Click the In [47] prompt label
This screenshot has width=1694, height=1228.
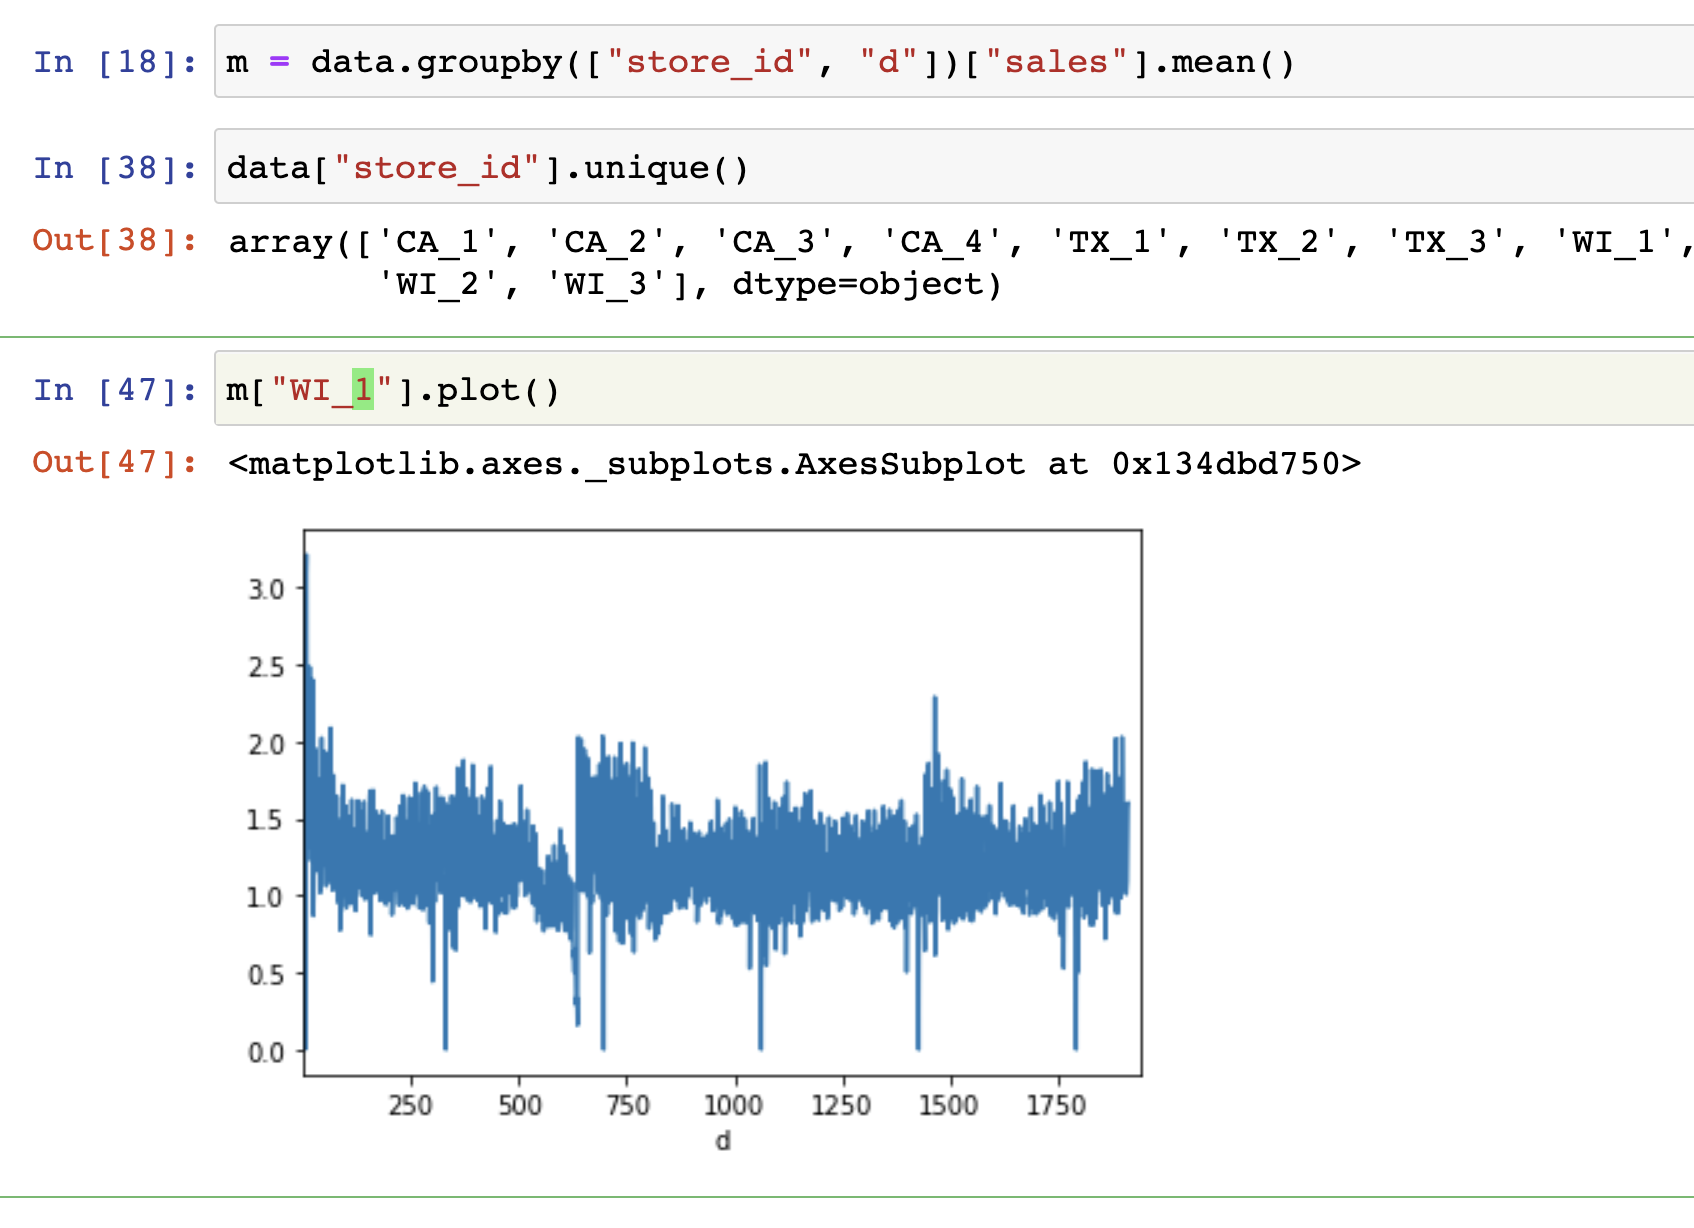pos(116,390)
